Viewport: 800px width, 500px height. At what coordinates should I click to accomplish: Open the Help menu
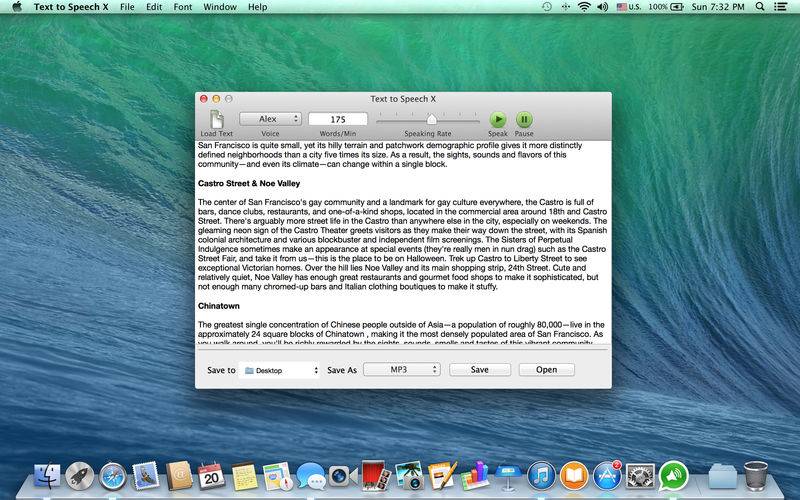pyautogui.click(x=258, y=7)
